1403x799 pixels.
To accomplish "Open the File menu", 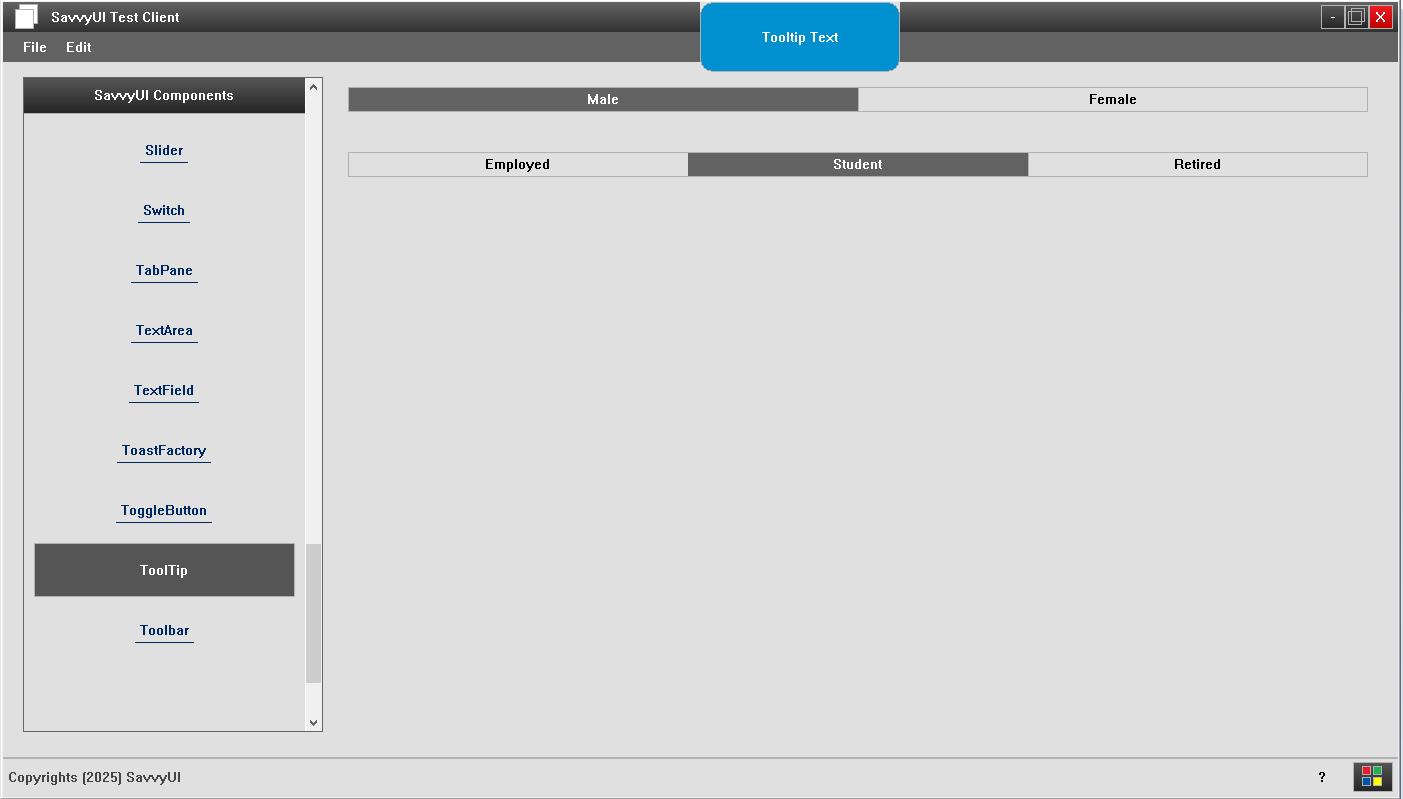I will (x=34, y=47).
